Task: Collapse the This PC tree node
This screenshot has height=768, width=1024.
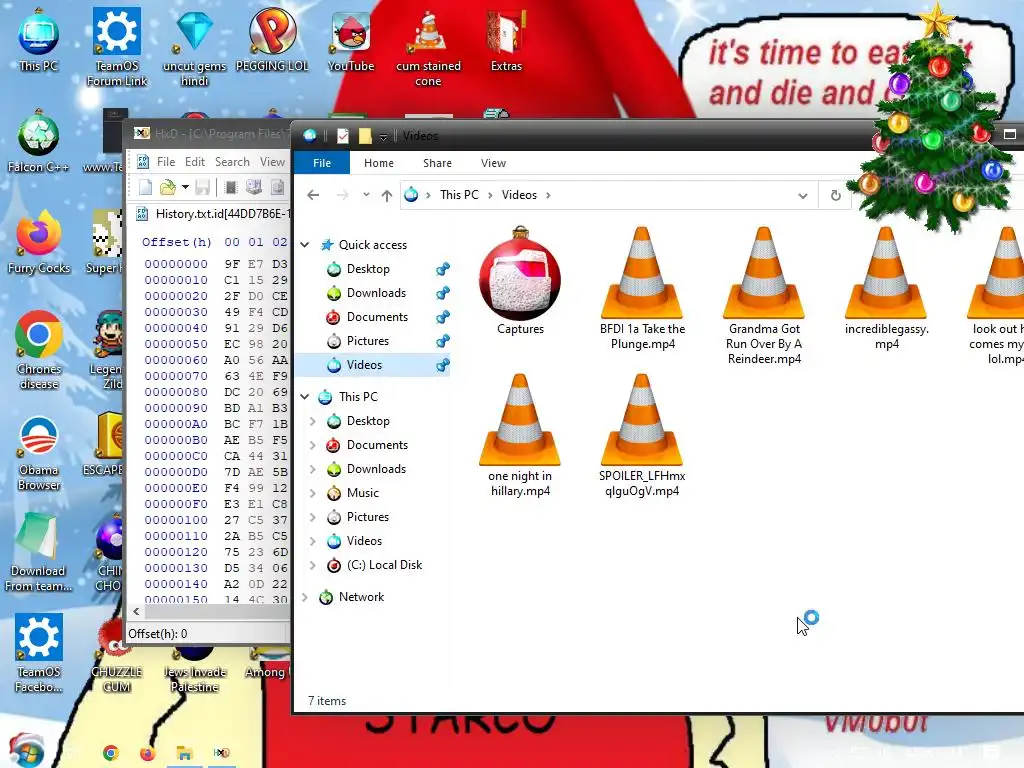Action: [x=305, y=396]
